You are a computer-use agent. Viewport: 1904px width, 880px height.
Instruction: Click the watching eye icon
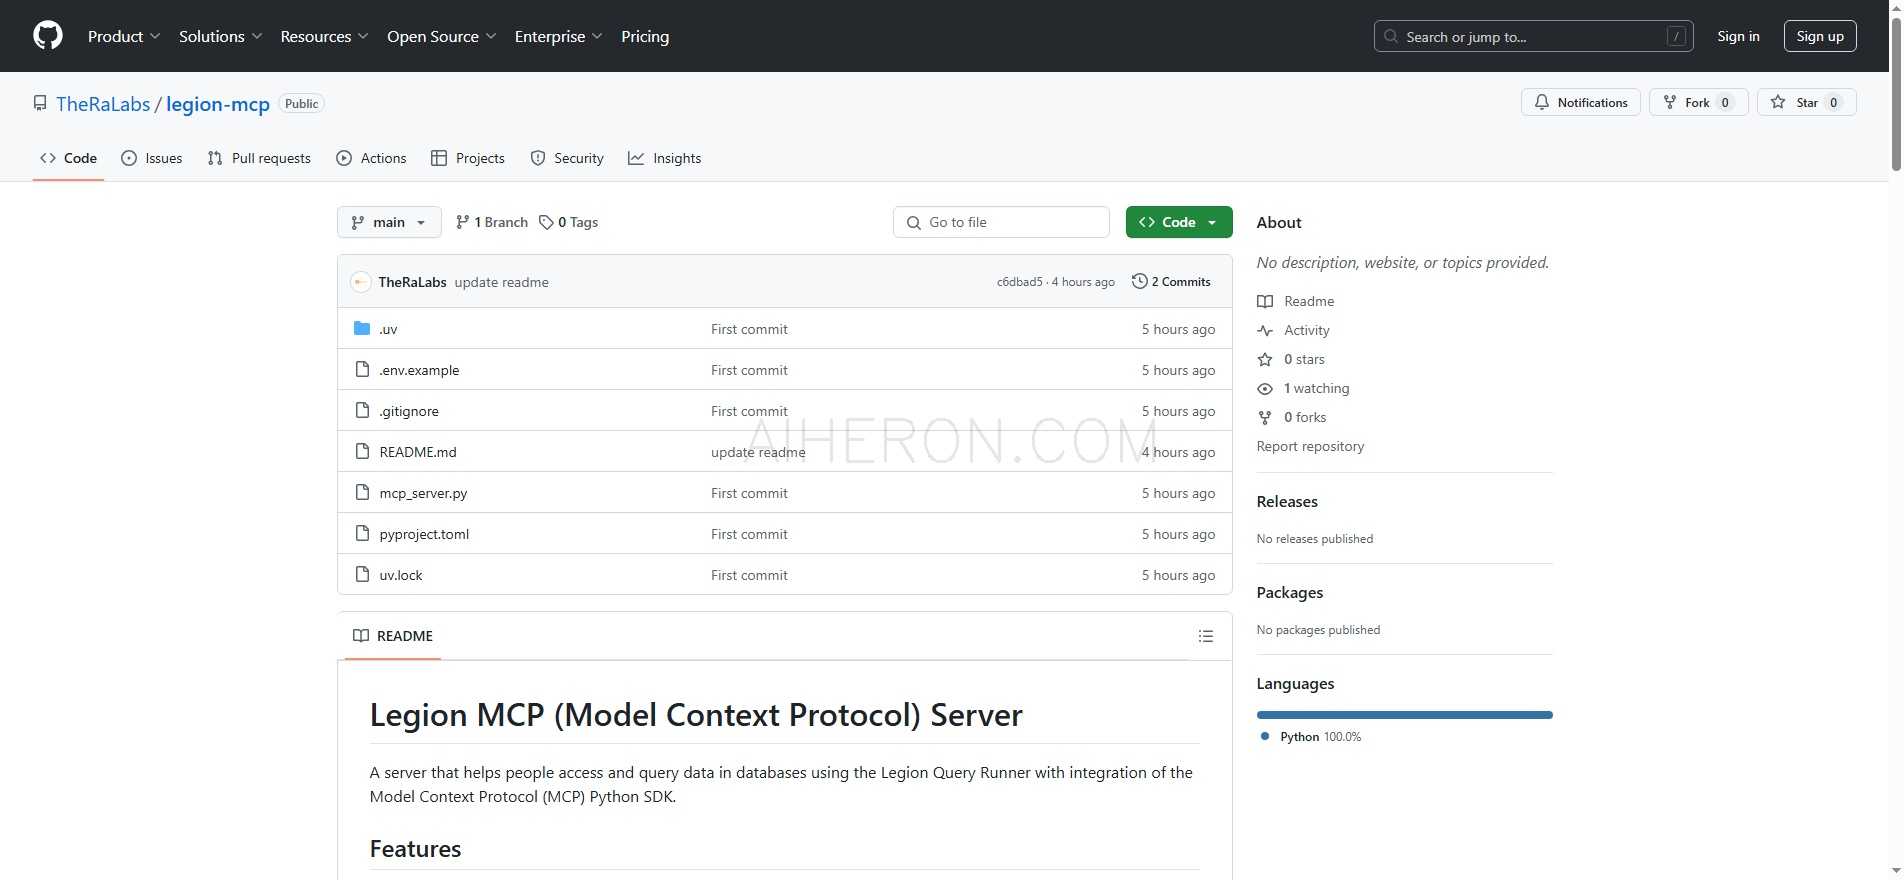pyautogui.click(x=1265, y=388)
